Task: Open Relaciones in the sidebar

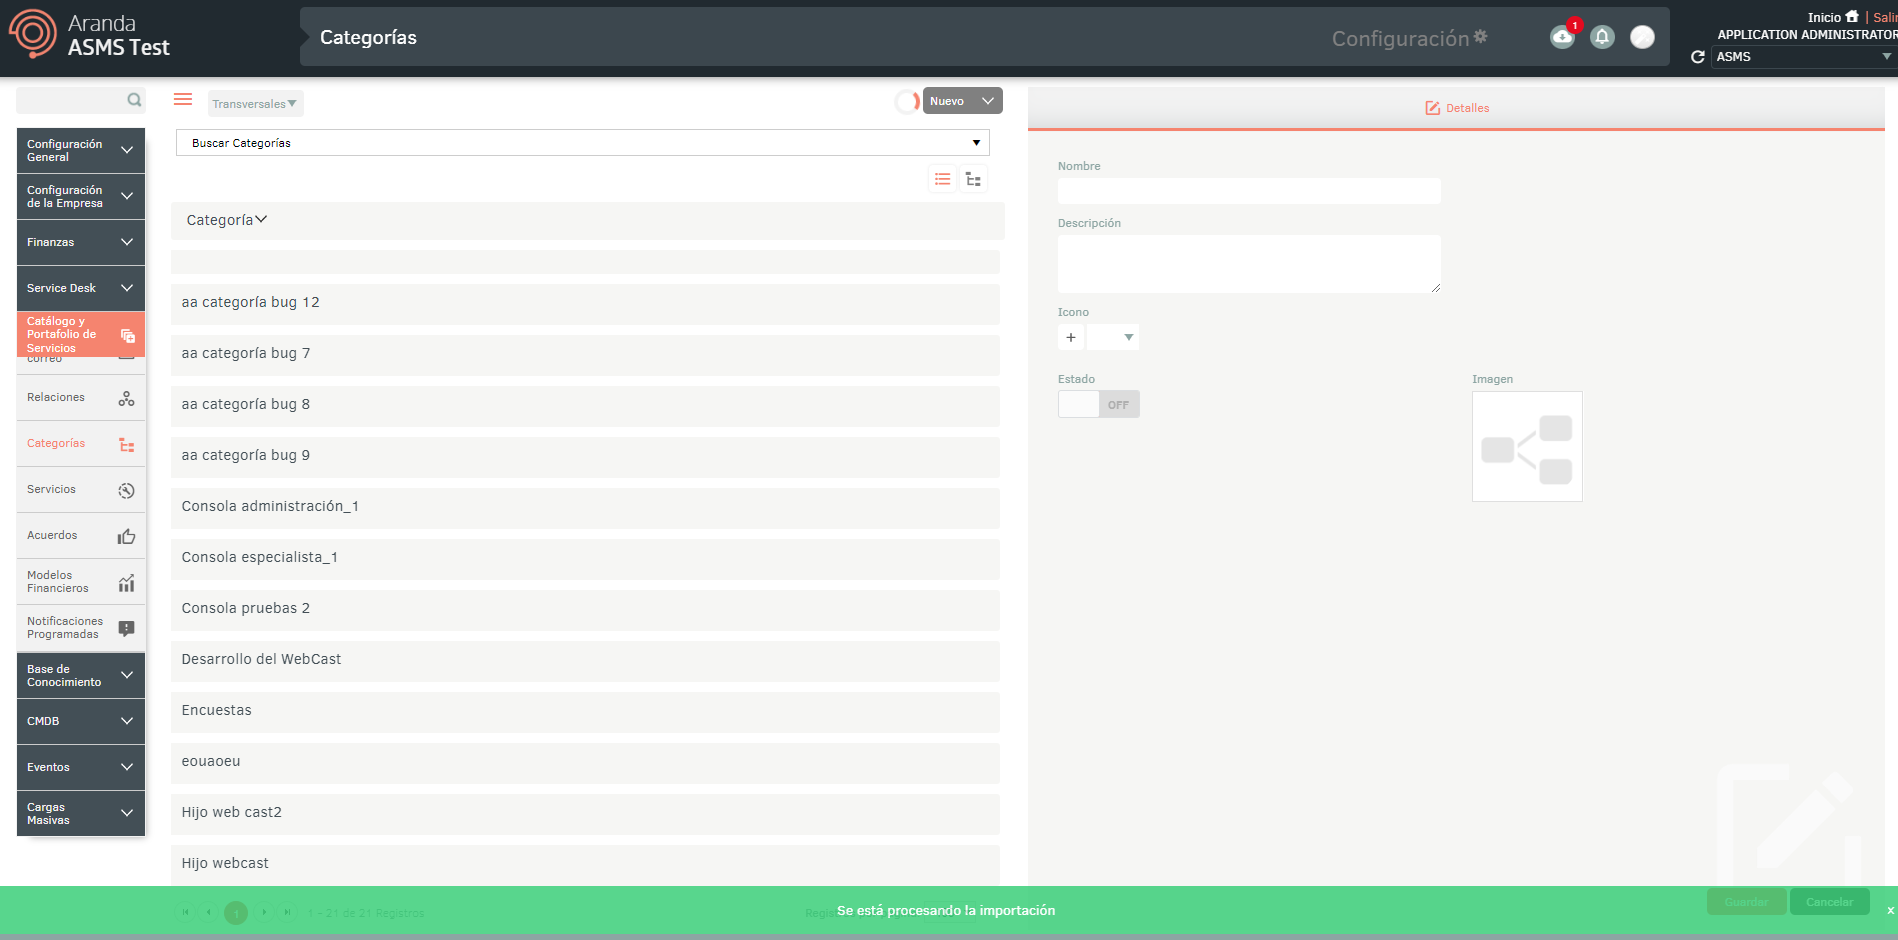Action: (81, 398)
